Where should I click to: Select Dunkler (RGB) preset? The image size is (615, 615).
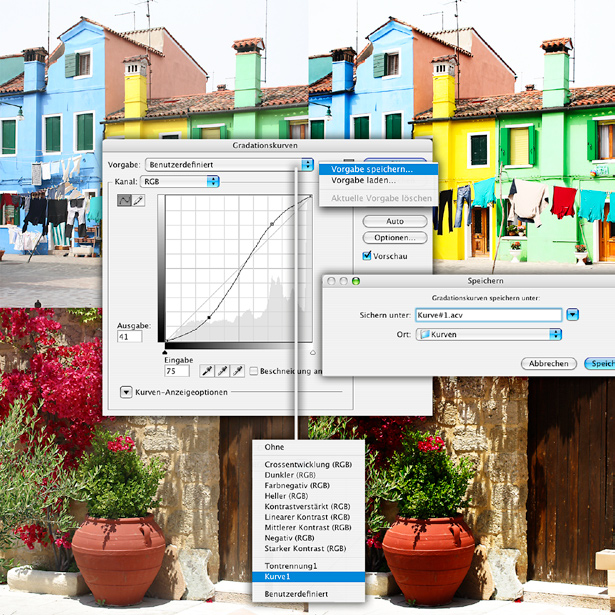click(x=308, y=475)
